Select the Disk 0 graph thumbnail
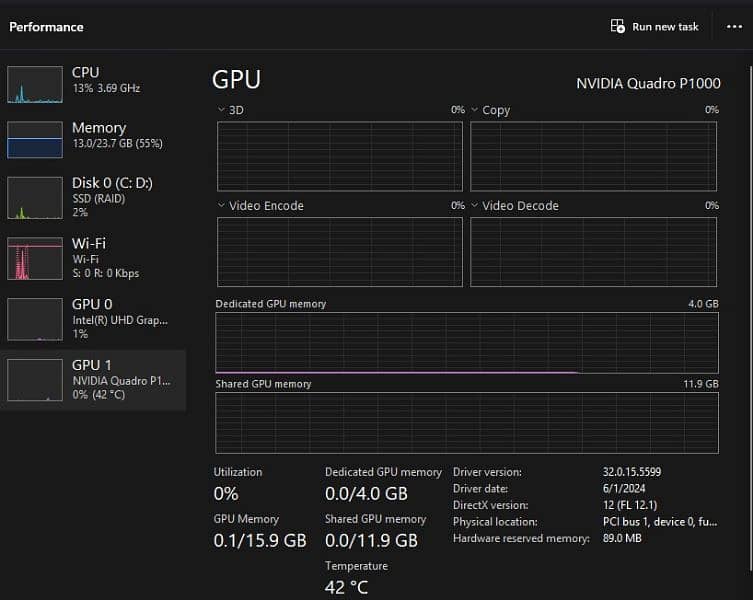The image size is (753, 600). coord(35,198)
